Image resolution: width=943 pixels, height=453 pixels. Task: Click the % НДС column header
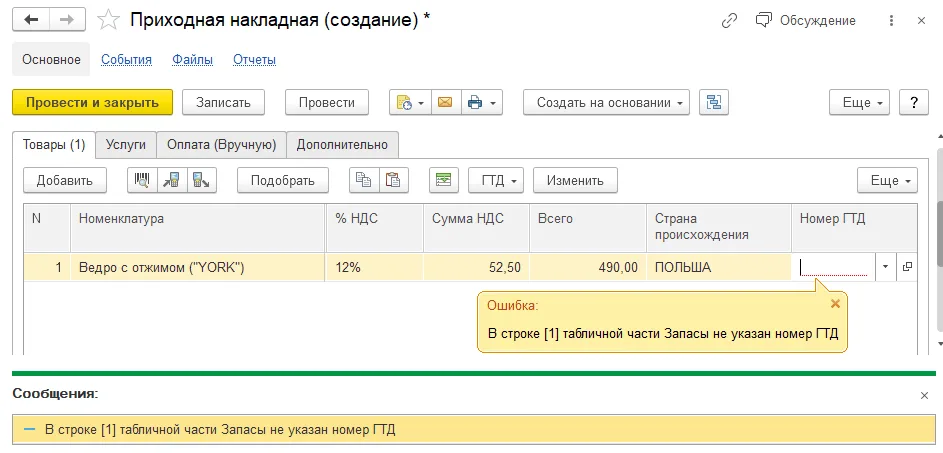375,227
